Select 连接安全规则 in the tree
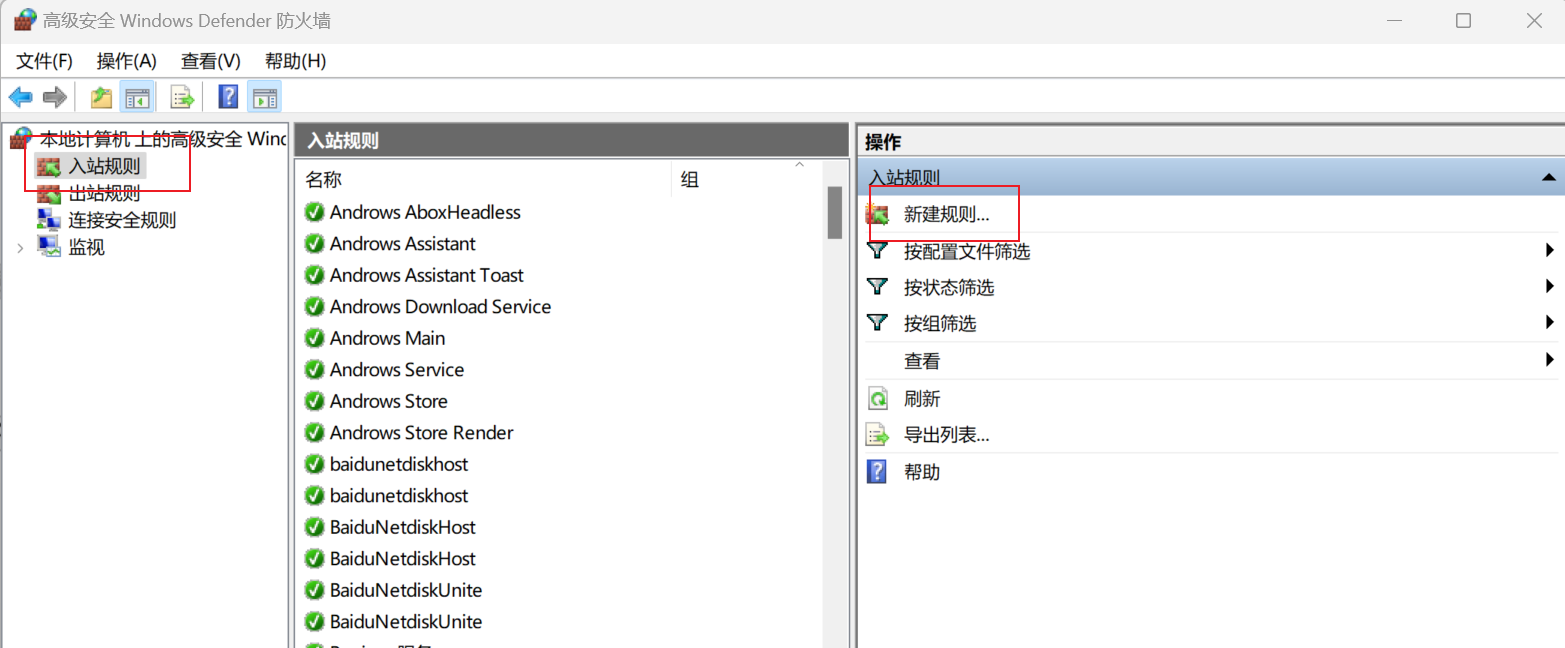The width and height of the screenshot is (1565, 648). pos(122,220)
